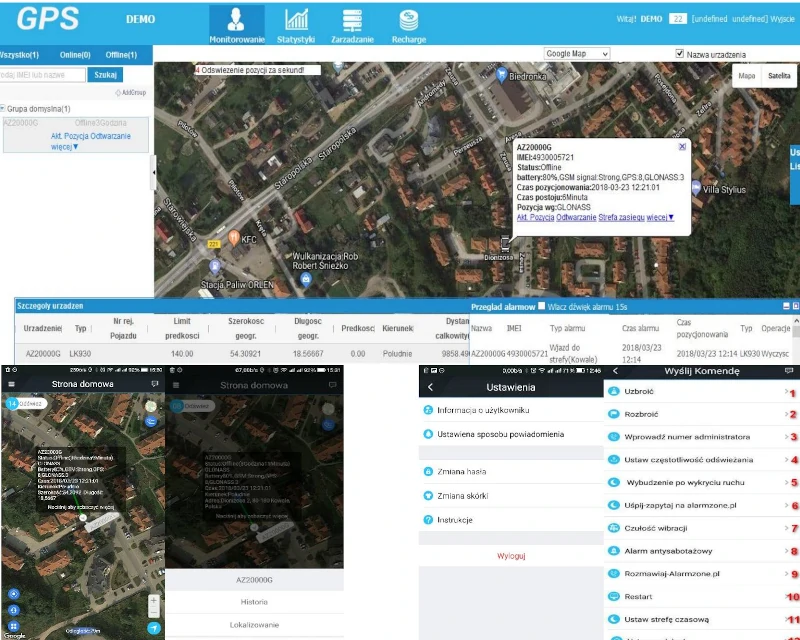The height and width of the screenshot is (640, 800).
Task: Click the IMEI or name search field
Action: [x=42, y=75]
